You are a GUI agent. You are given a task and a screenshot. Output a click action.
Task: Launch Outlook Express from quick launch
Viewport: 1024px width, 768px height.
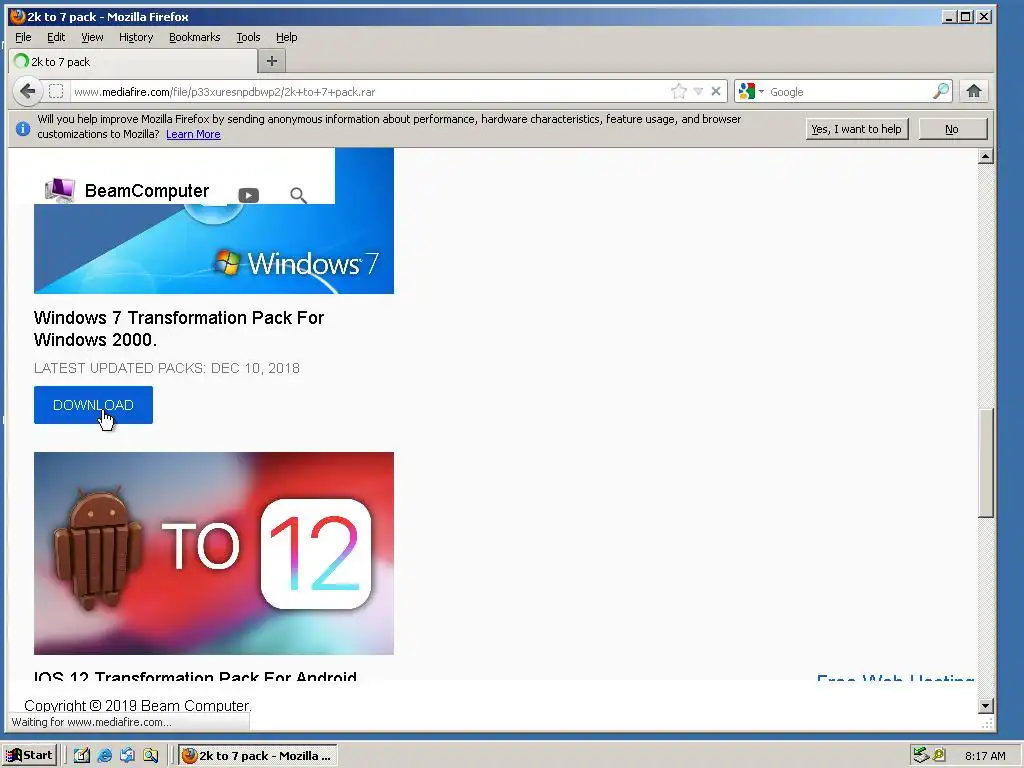(127, 756)
